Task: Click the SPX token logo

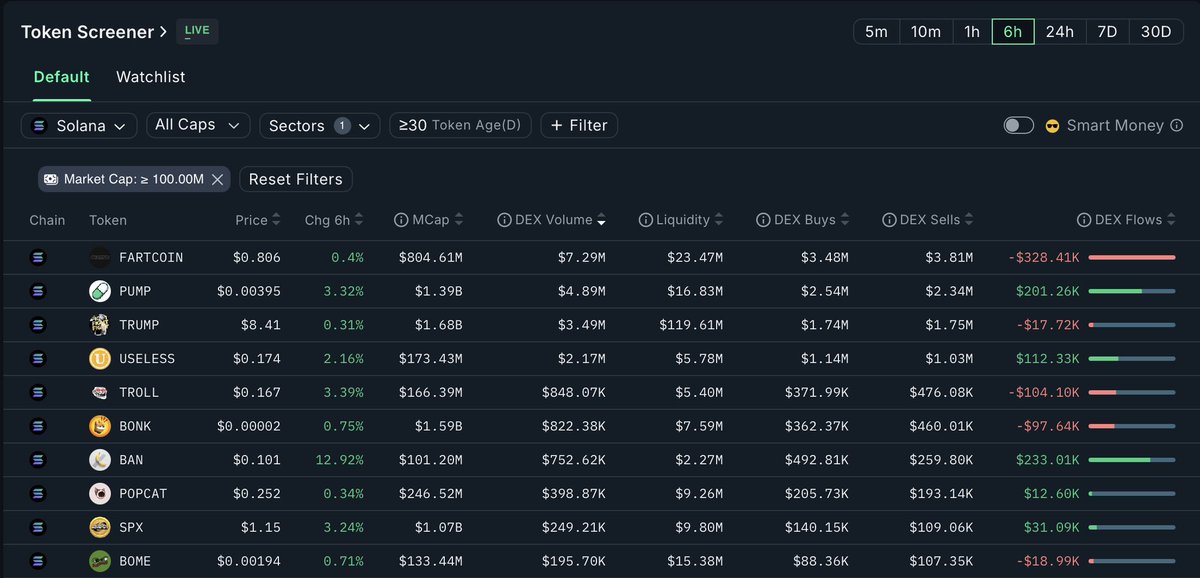Action: [x=99, y=527]
